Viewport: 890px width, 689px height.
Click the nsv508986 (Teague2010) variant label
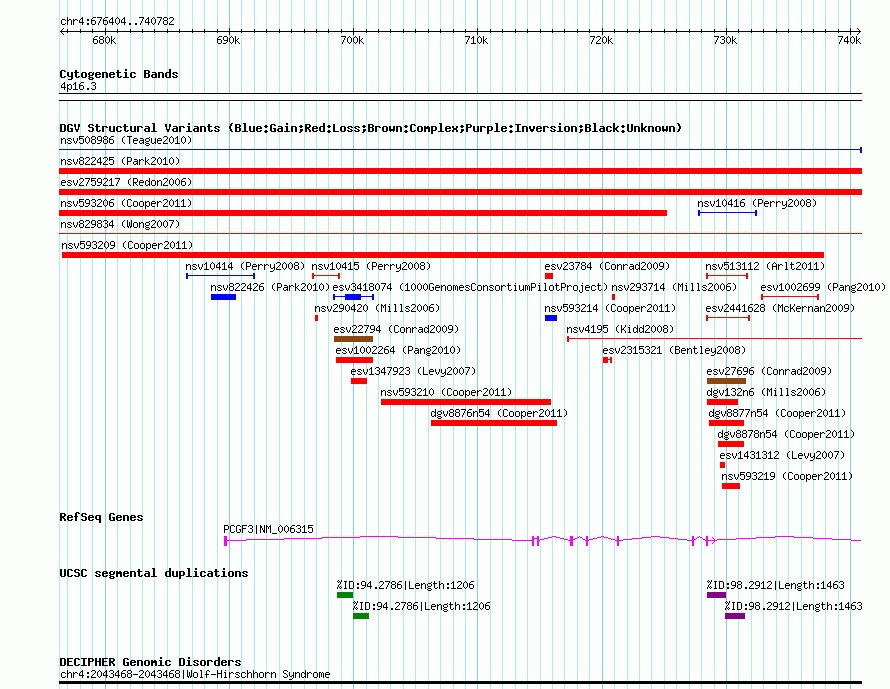coord(126,140)
